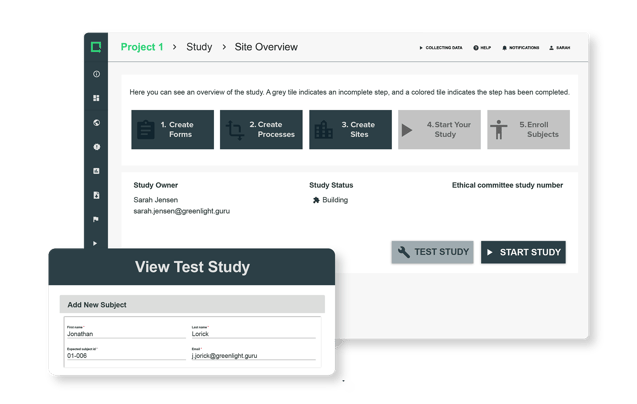
Task: Click the document icon in the sidebar
Action: coord(96,195)
